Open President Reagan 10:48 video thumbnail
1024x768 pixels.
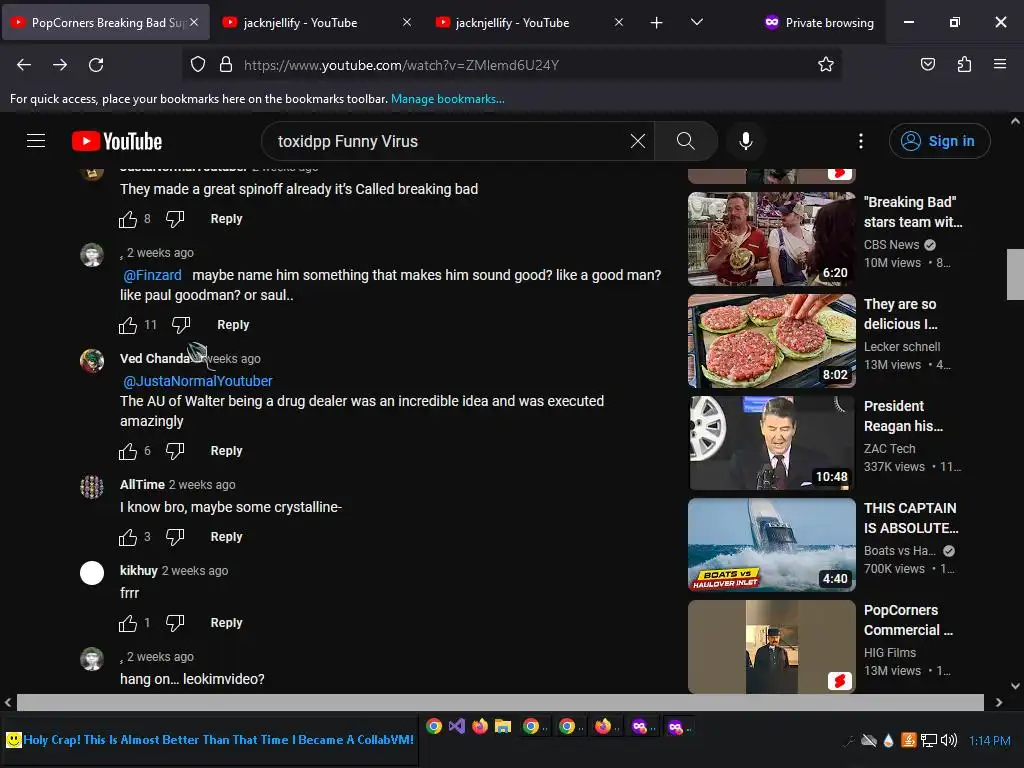(771, 443)
